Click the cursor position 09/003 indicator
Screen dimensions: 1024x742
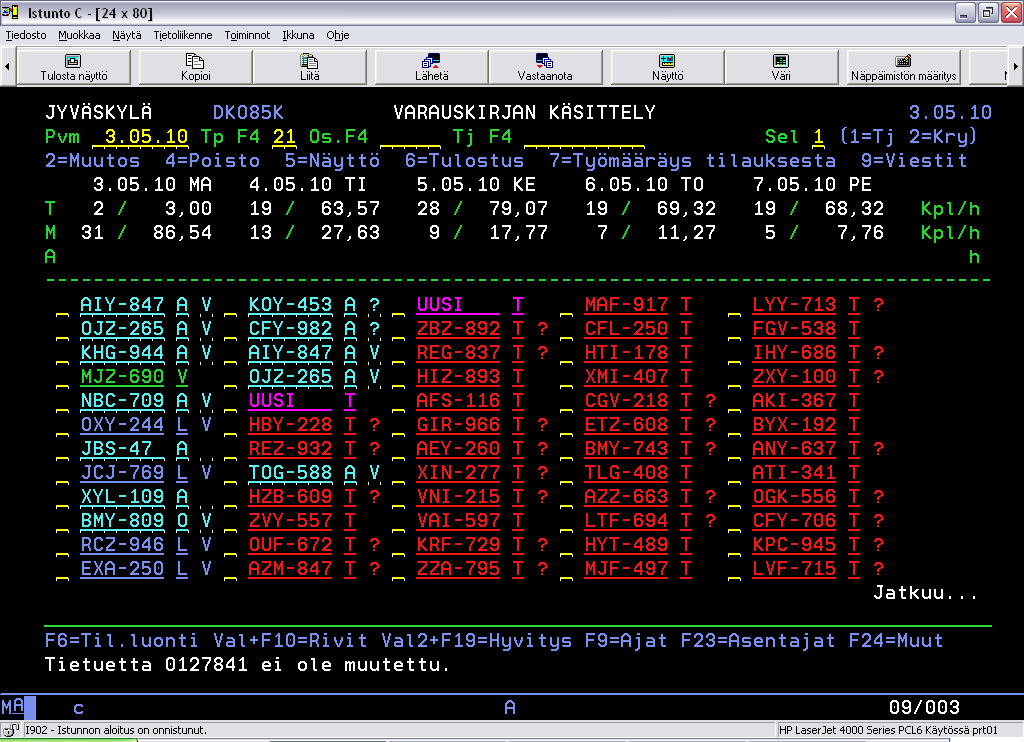924,707
